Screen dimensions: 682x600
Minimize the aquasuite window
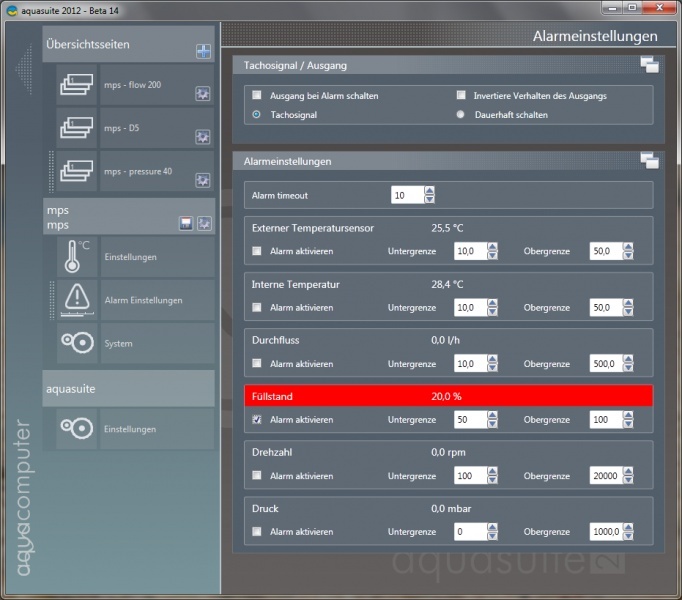613,8
